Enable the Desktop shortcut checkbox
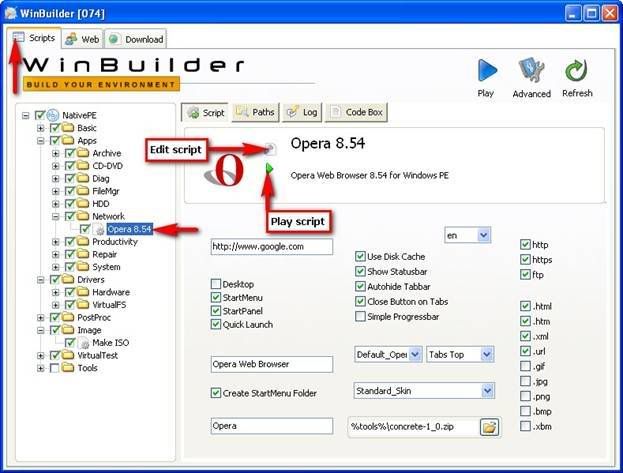This screenshot has width=623, height=473. click(x=216, y=284)
